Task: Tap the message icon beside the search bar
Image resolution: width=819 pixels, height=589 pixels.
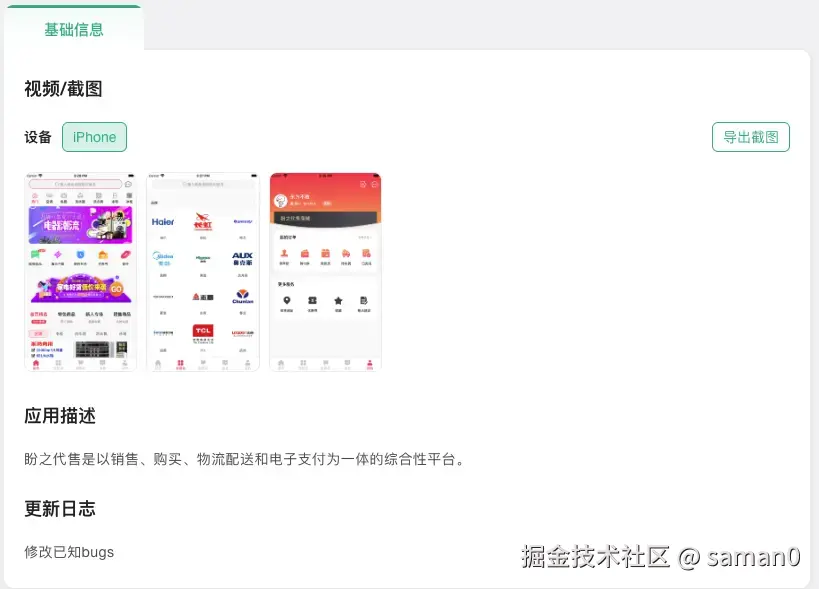Action: click(128, 184)
